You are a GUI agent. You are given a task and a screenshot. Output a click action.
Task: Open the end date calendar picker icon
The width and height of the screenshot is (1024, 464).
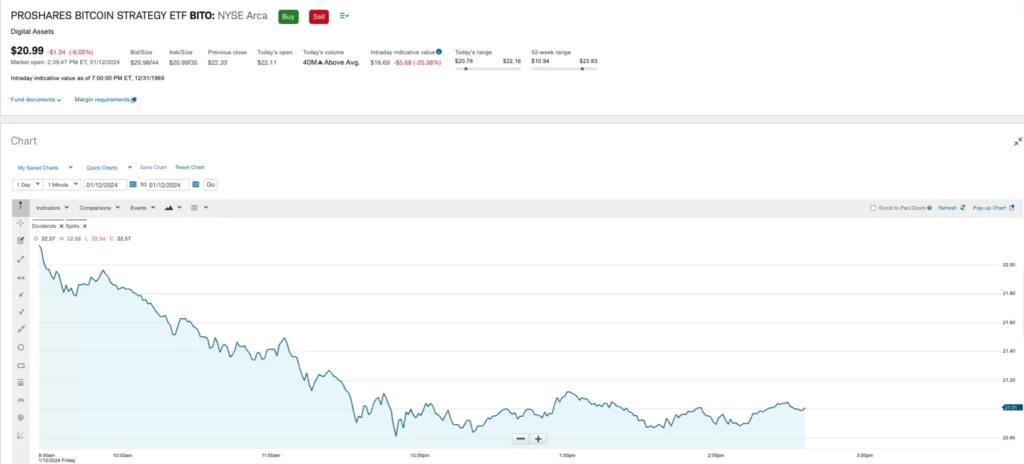pyautogui.click(x=196, y=185)
